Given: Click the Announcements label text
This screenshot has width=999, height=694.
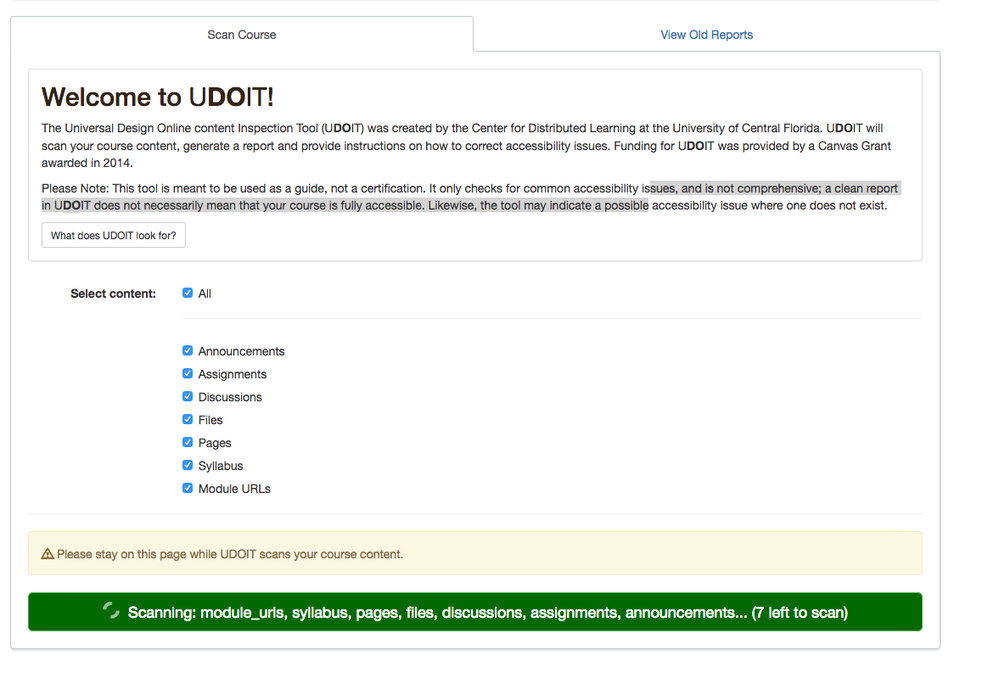Looking at the screenshot, I should pyautogui.click(x=241, y=351).
